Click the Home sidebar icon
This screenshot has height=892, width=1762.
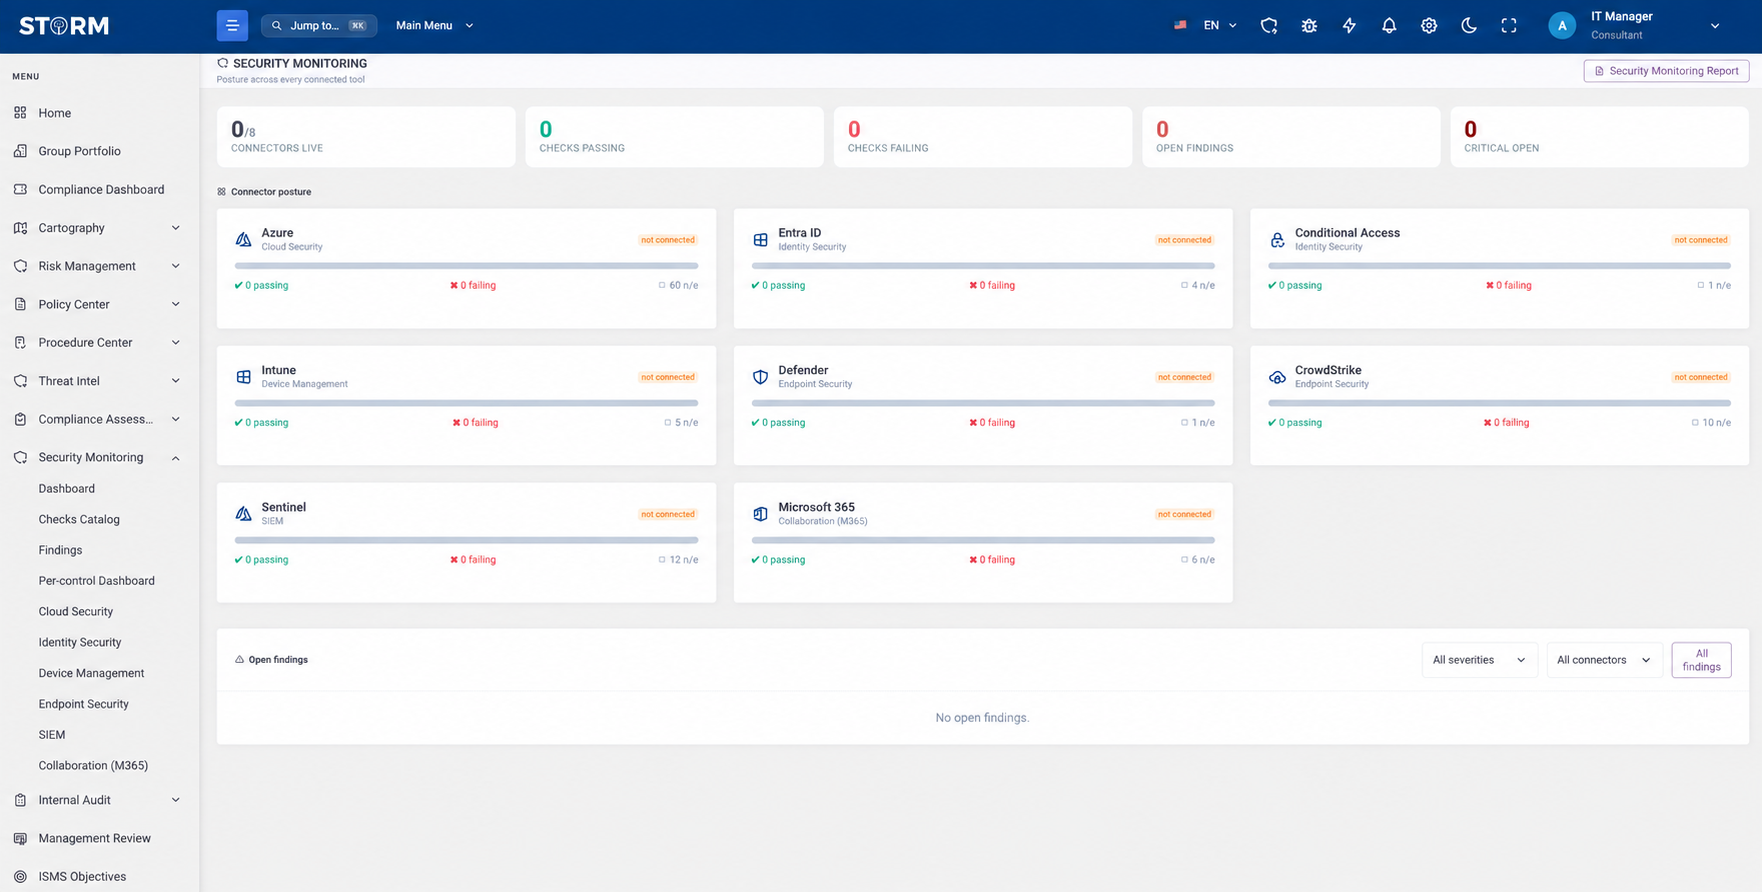20,113
